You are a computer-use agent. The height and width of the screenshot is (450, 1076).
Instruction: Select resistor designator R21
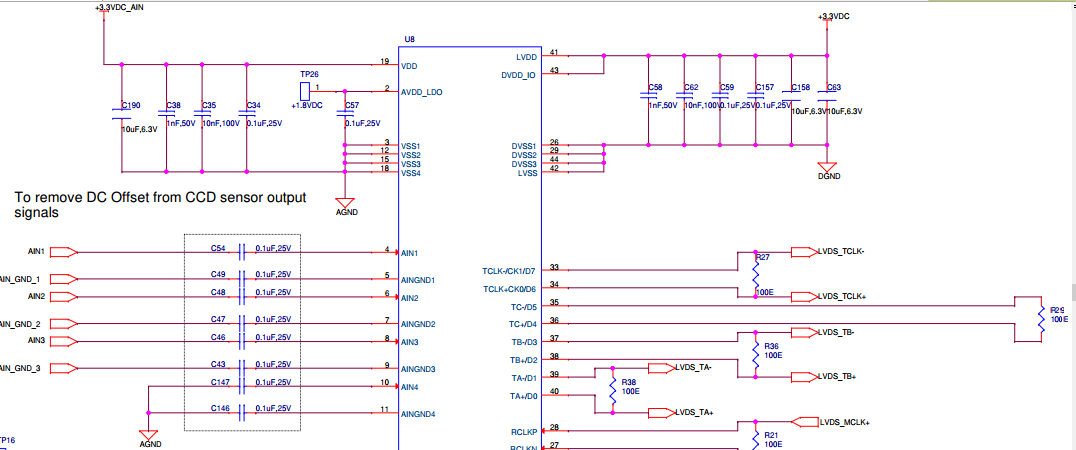(x=772, y=436)
